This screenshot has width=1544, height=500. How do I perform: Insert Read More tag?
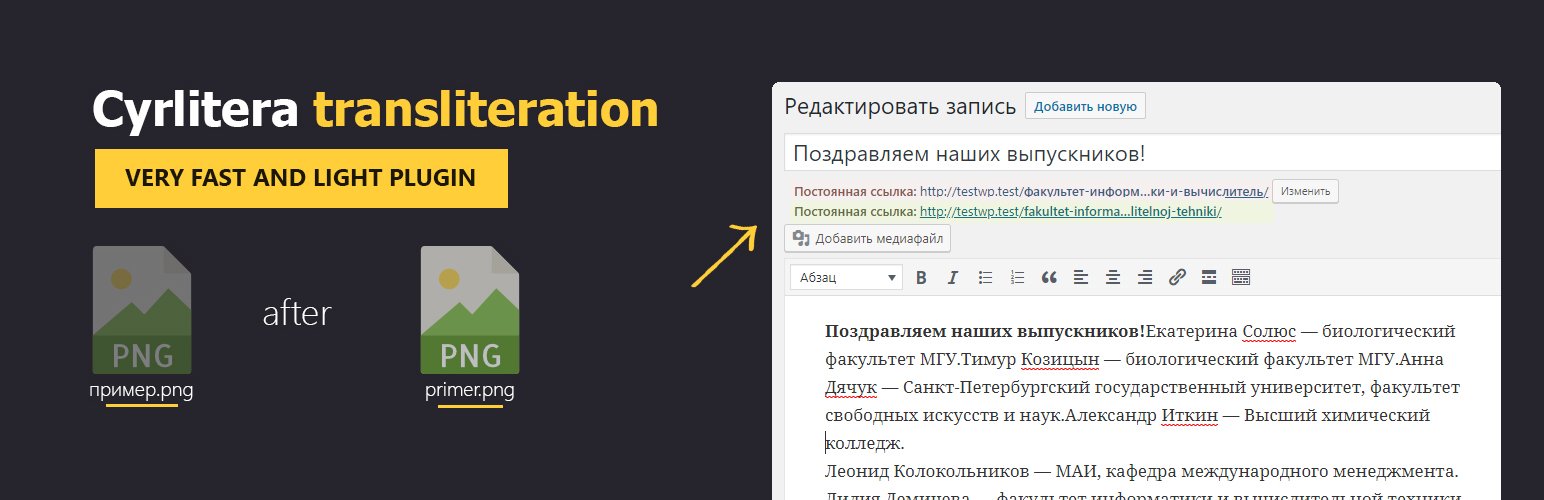tap(1209, 277)
